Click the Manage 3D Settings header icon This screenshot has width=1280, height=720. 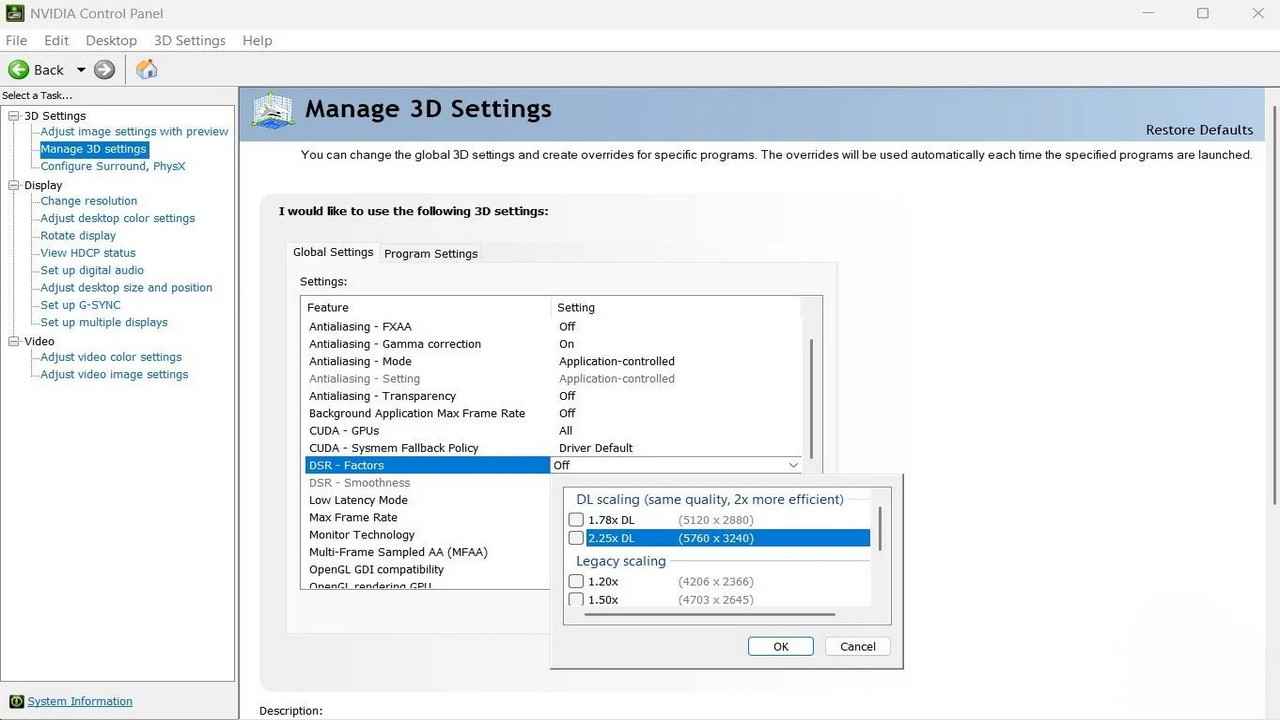click(273, 111)
